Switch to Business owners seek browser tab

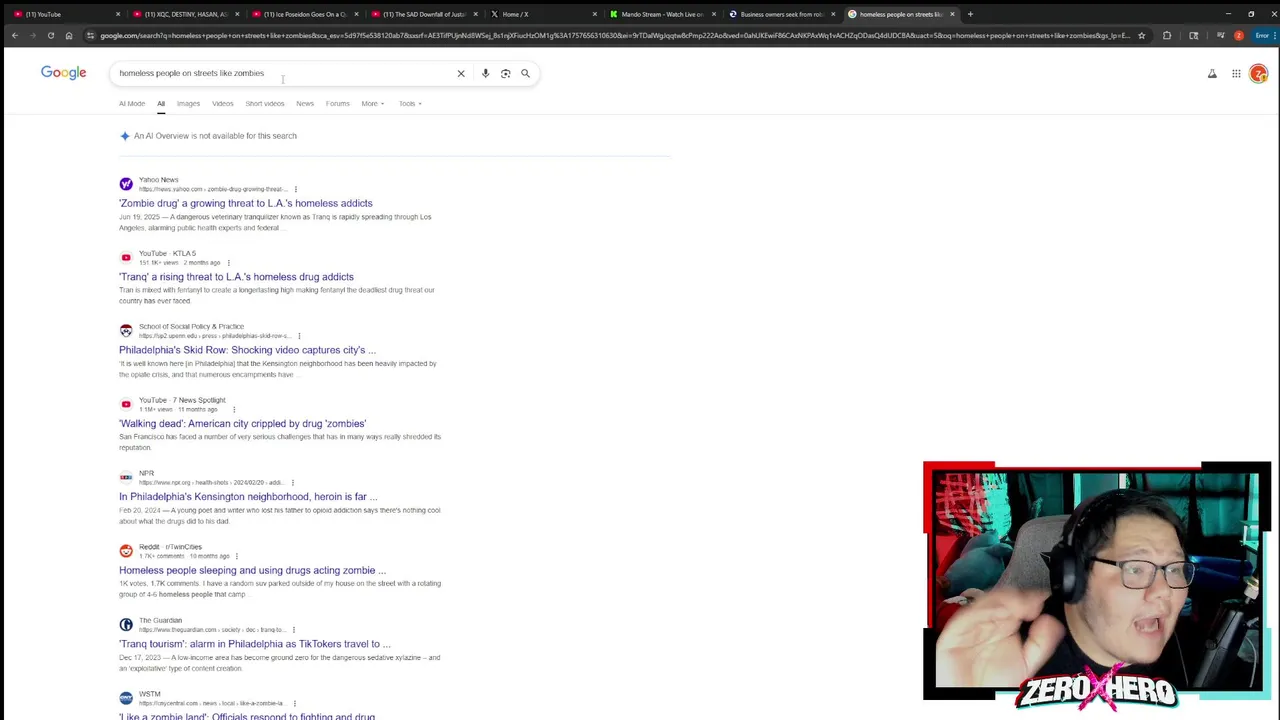(x=781, y=14)
